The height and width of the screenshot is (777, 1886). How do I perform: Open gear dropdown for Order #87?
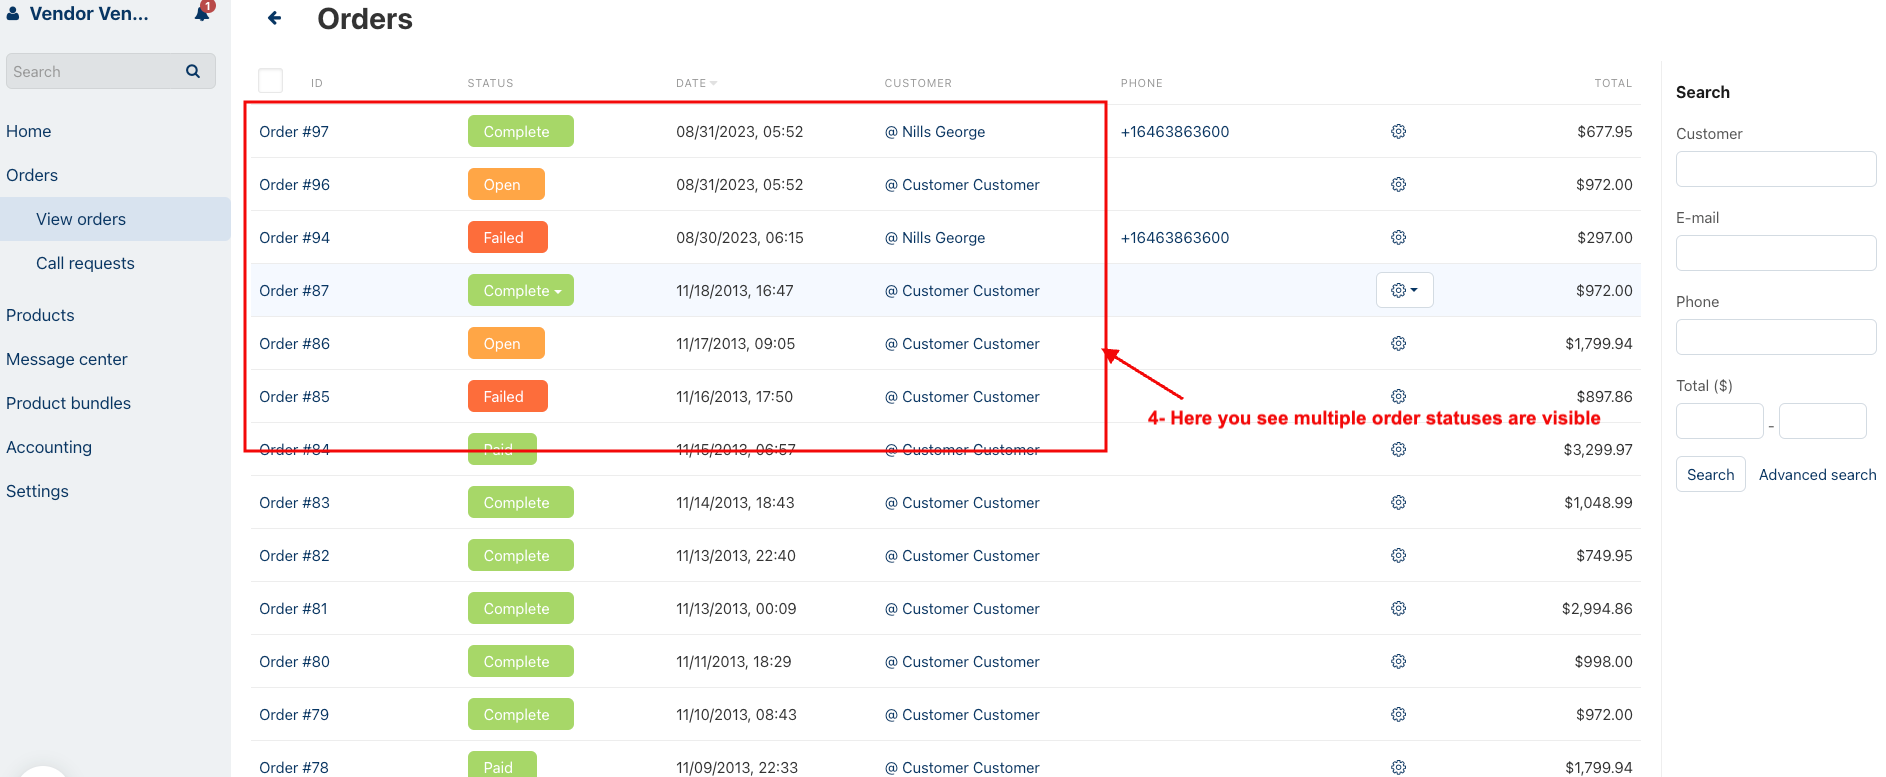point(1404,290)
